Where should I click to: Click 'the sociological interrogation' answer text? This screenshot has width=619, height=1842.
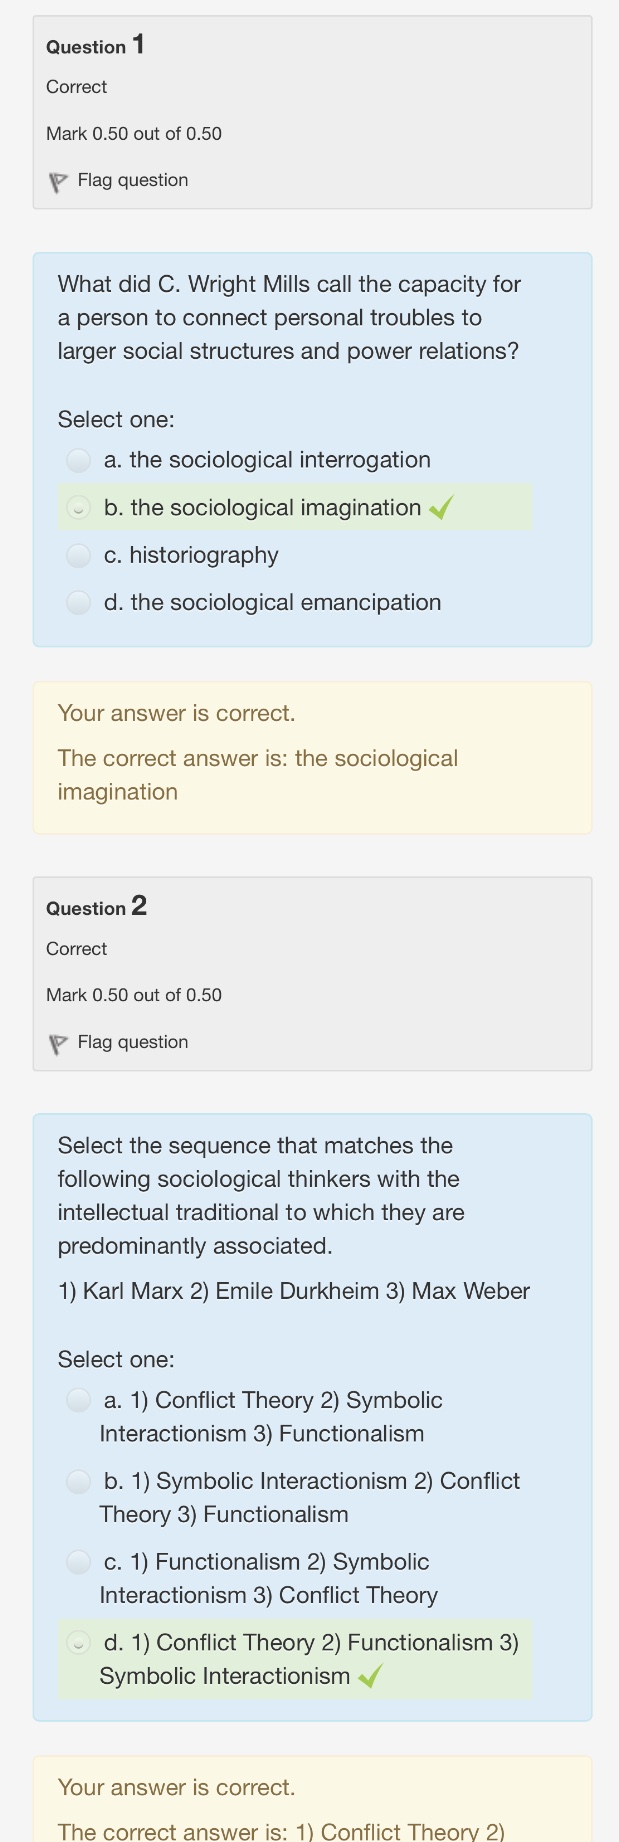point(280,460)
